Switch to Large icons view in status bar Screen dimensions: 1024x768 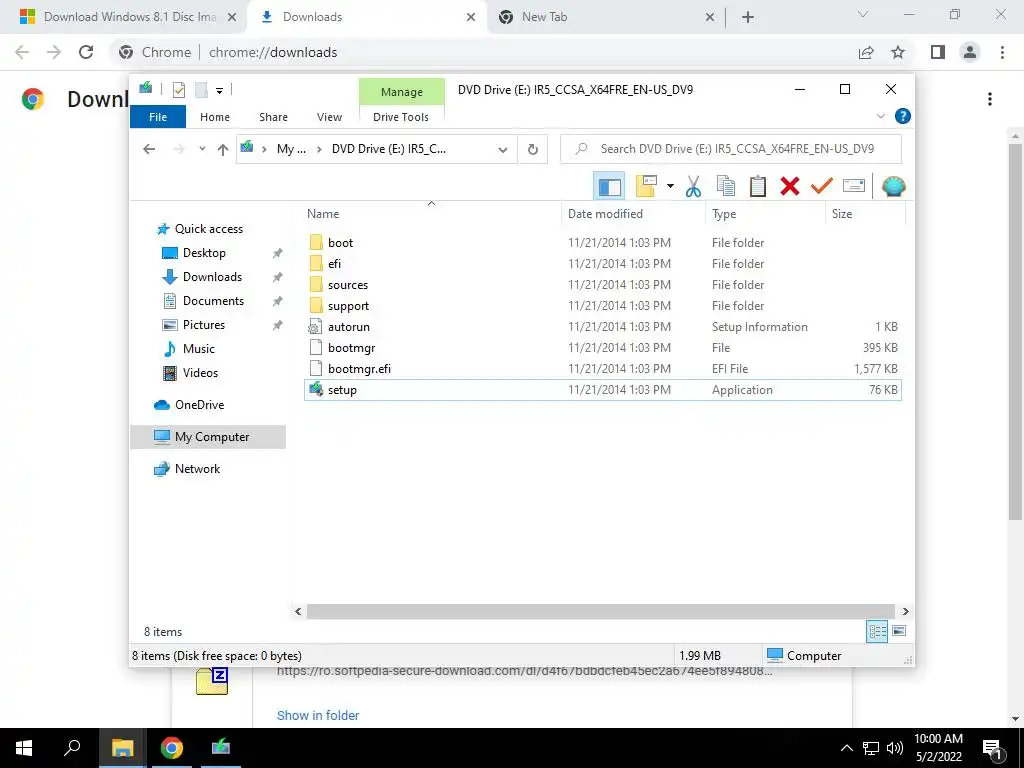click(x=899, y=631)
